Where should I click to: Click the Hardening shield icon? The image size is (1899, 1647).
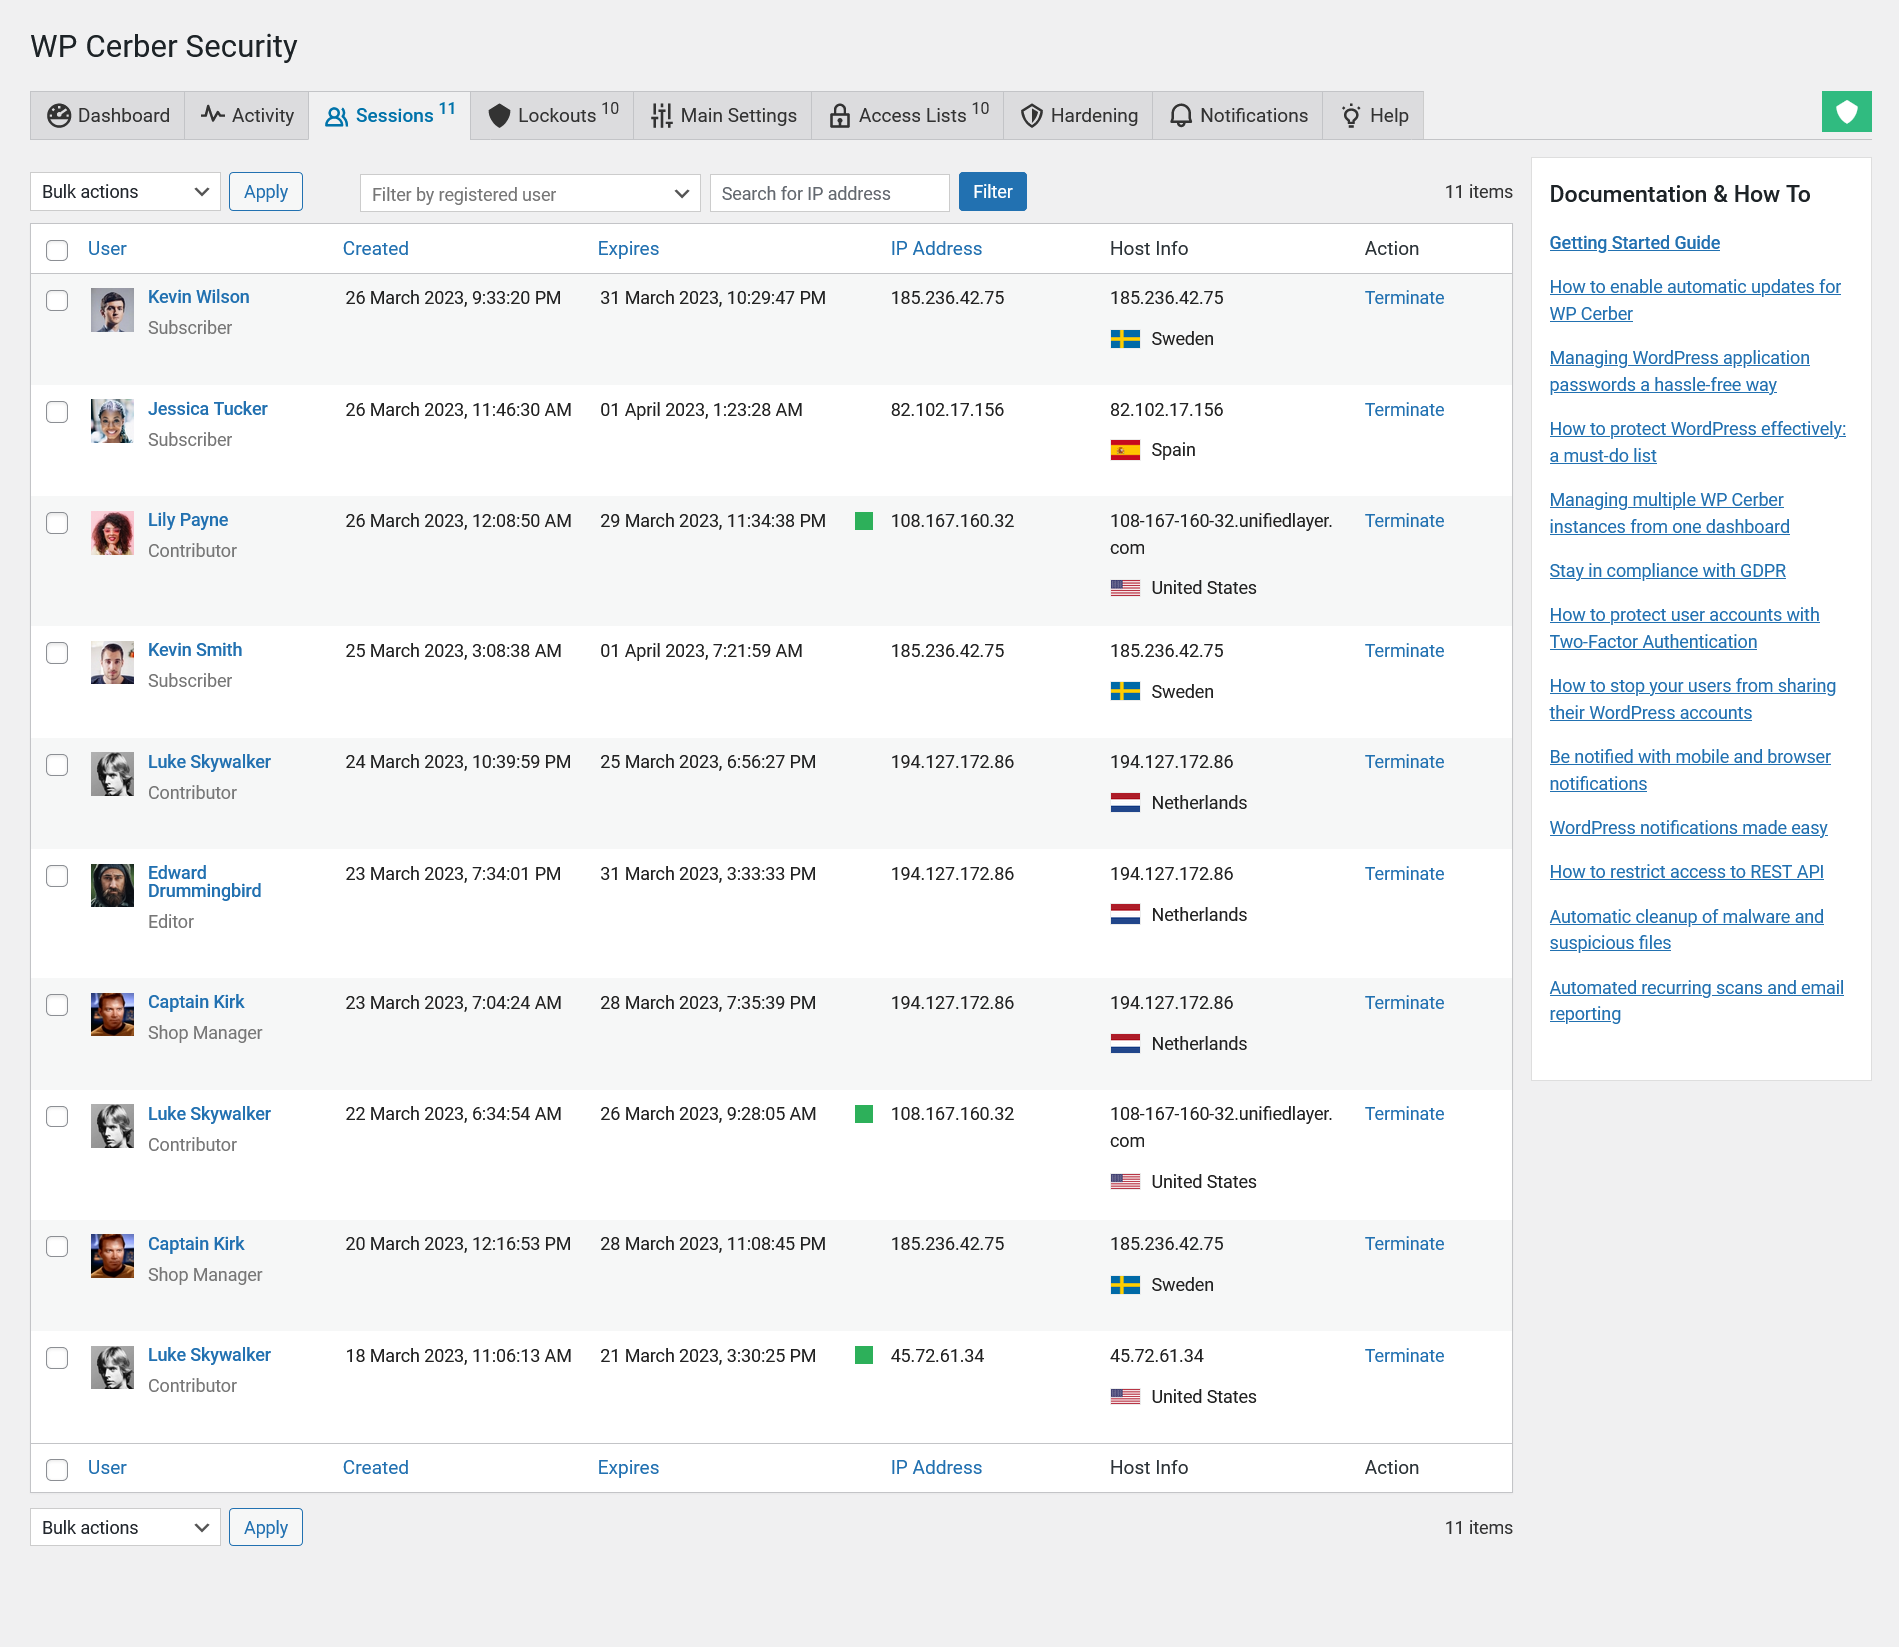coord(1031,115)
